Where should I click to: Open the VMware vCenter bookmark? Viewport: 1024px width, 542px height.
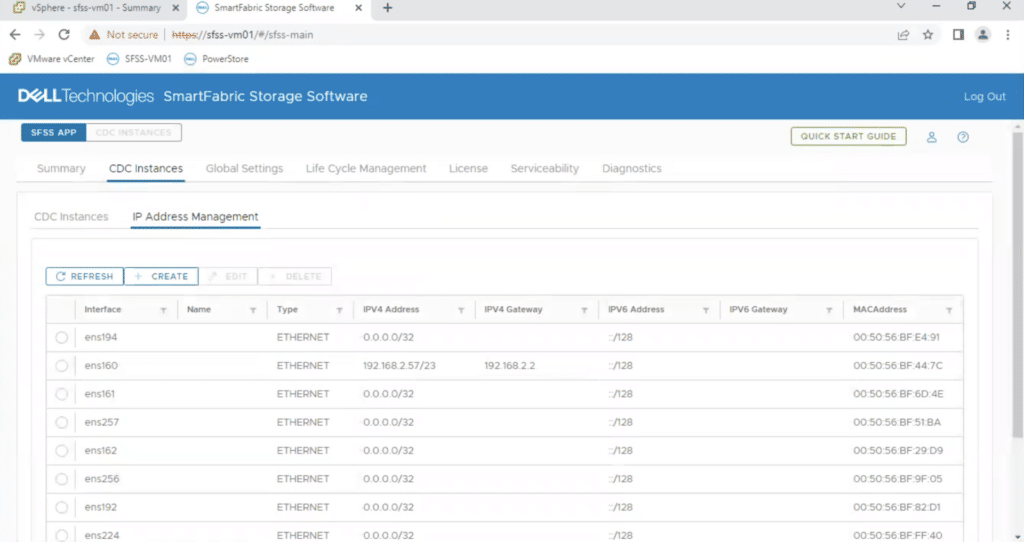coord(52,59)
